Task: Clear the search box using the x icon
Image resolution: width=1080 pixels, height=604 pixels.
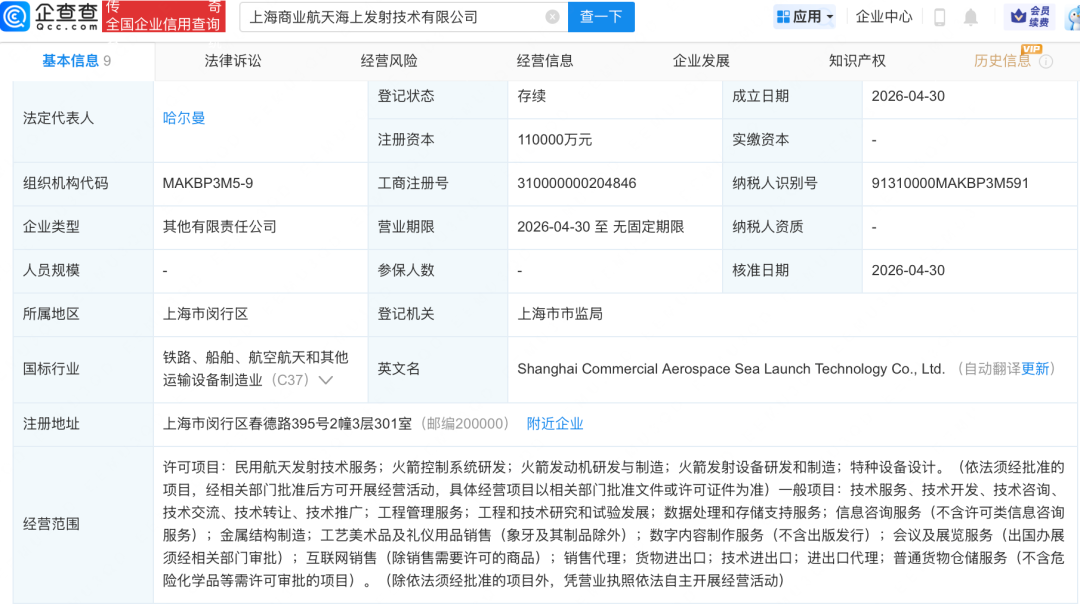Action: pos(551,16)
